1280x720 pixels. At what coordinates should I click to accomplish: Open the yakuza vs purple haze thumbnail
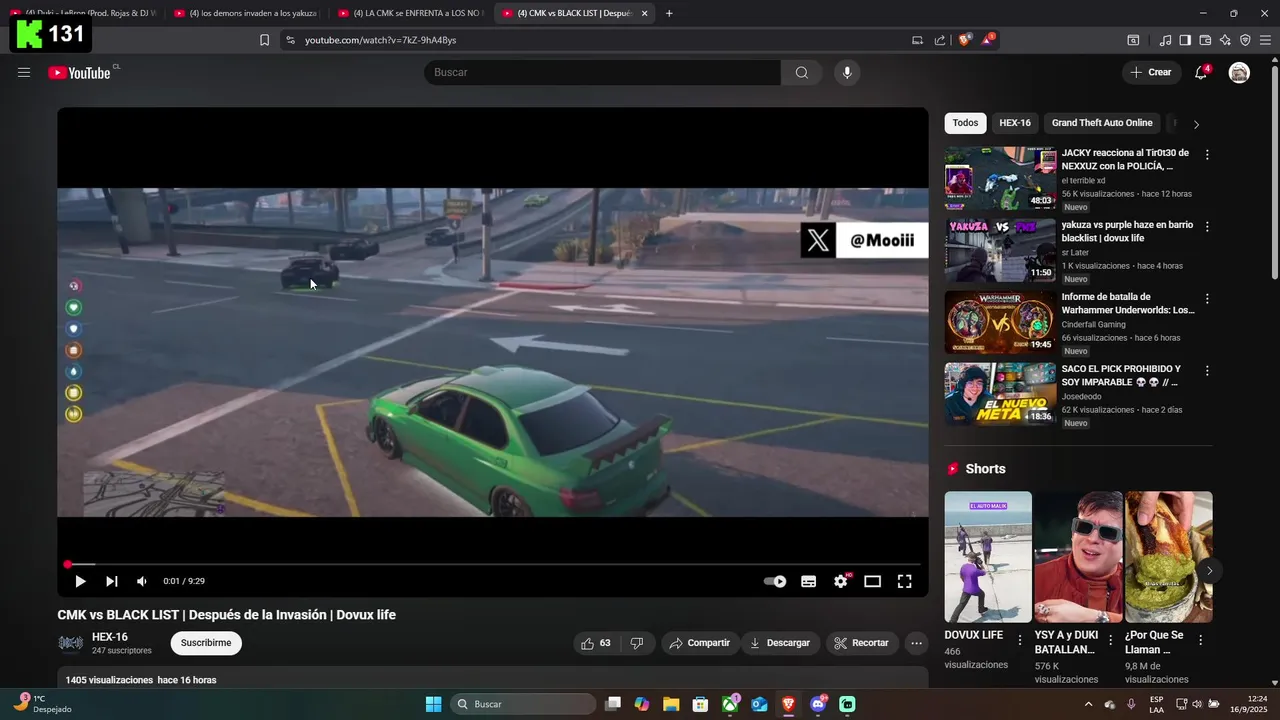tap(1000, 250)
